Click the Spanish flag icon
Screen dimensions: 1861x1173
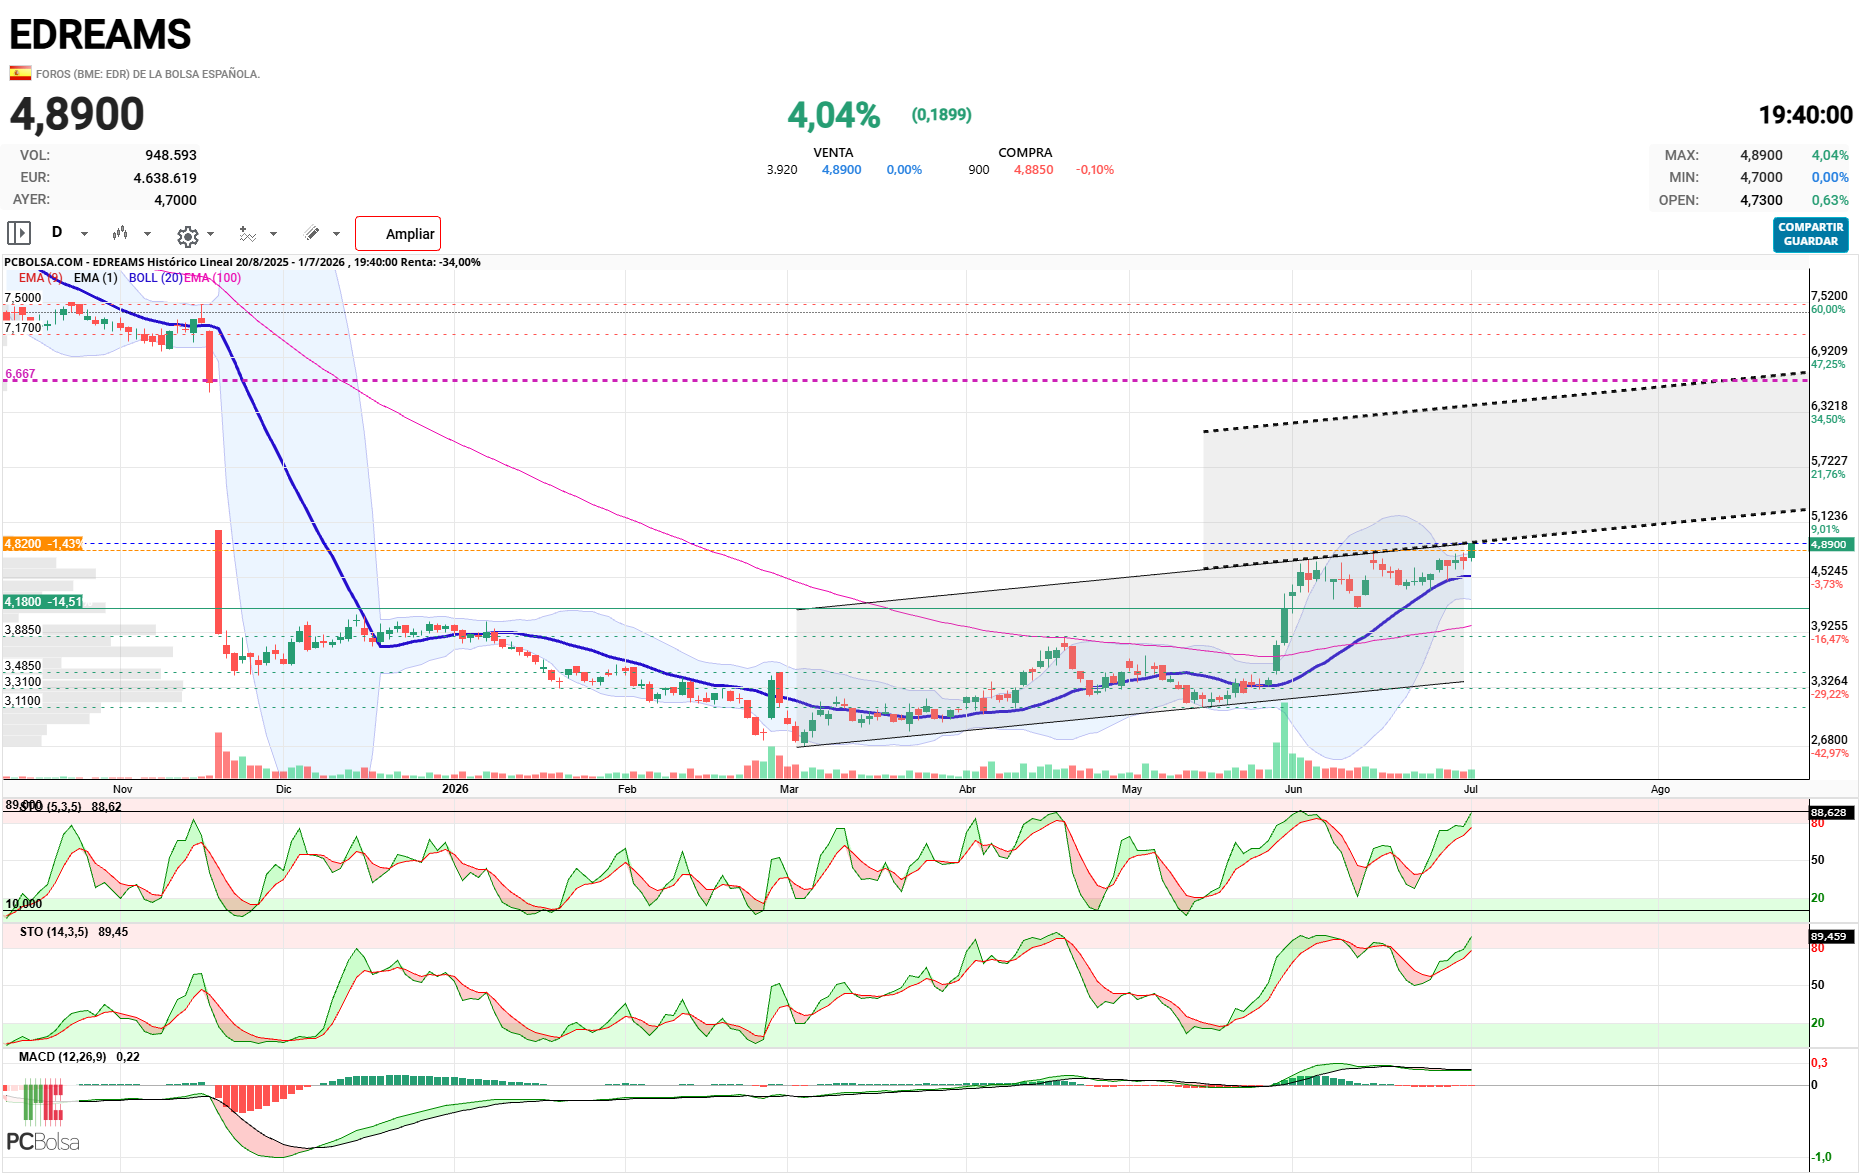tap(20, 73)
